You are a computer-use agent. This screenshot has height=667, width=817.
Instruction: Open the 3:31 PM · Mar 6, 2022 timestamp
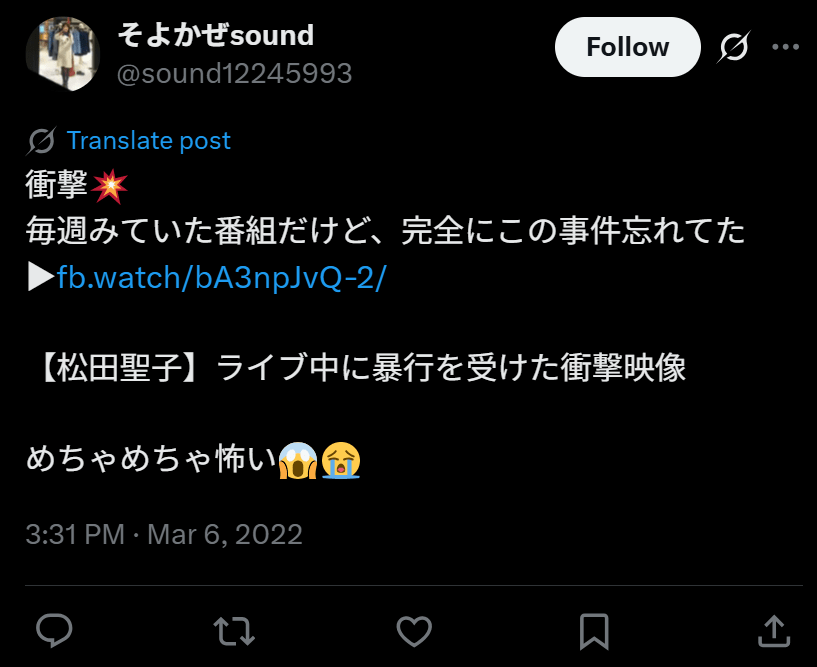[x=164, y=534]
